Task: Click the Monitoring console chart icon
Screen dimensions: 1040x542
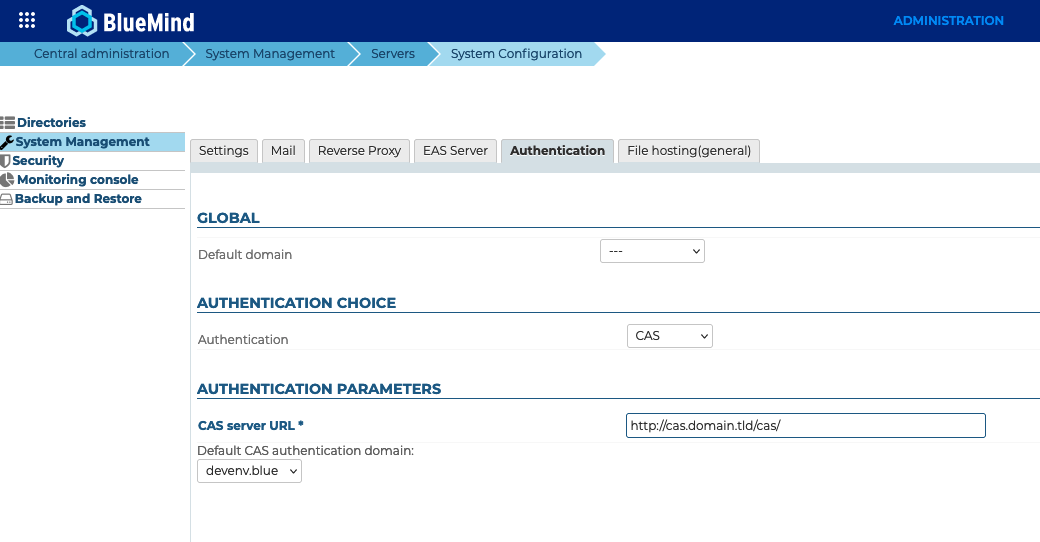Action: coord(8,180)
